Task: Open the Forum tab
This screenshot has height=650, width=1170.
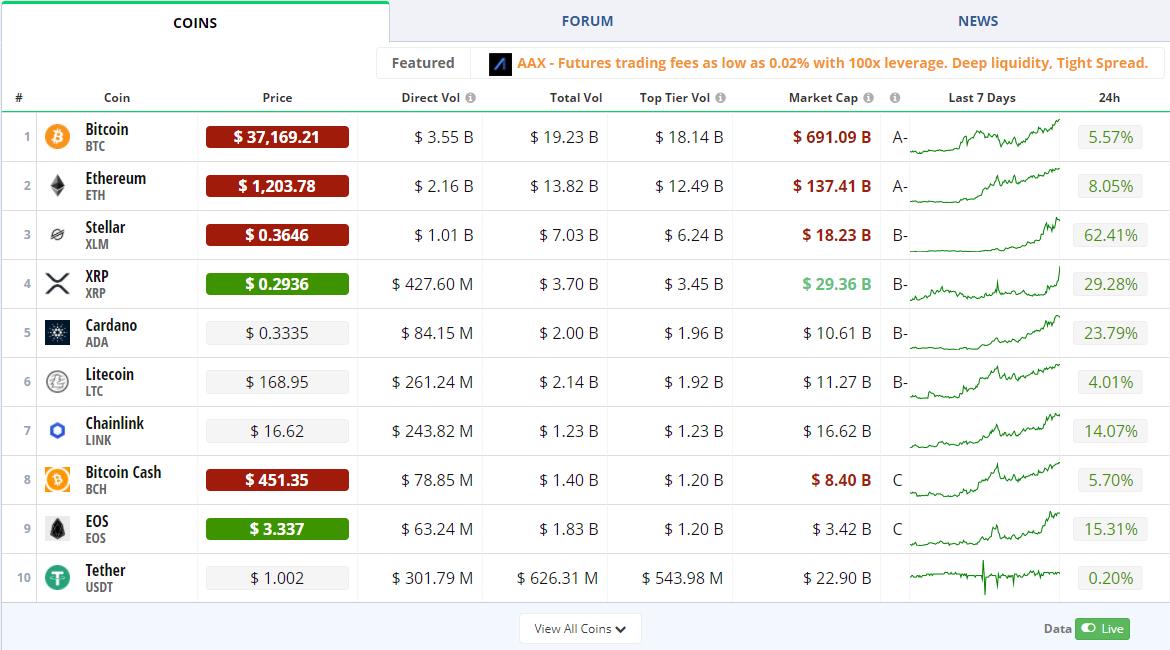Action: point(587,21)
